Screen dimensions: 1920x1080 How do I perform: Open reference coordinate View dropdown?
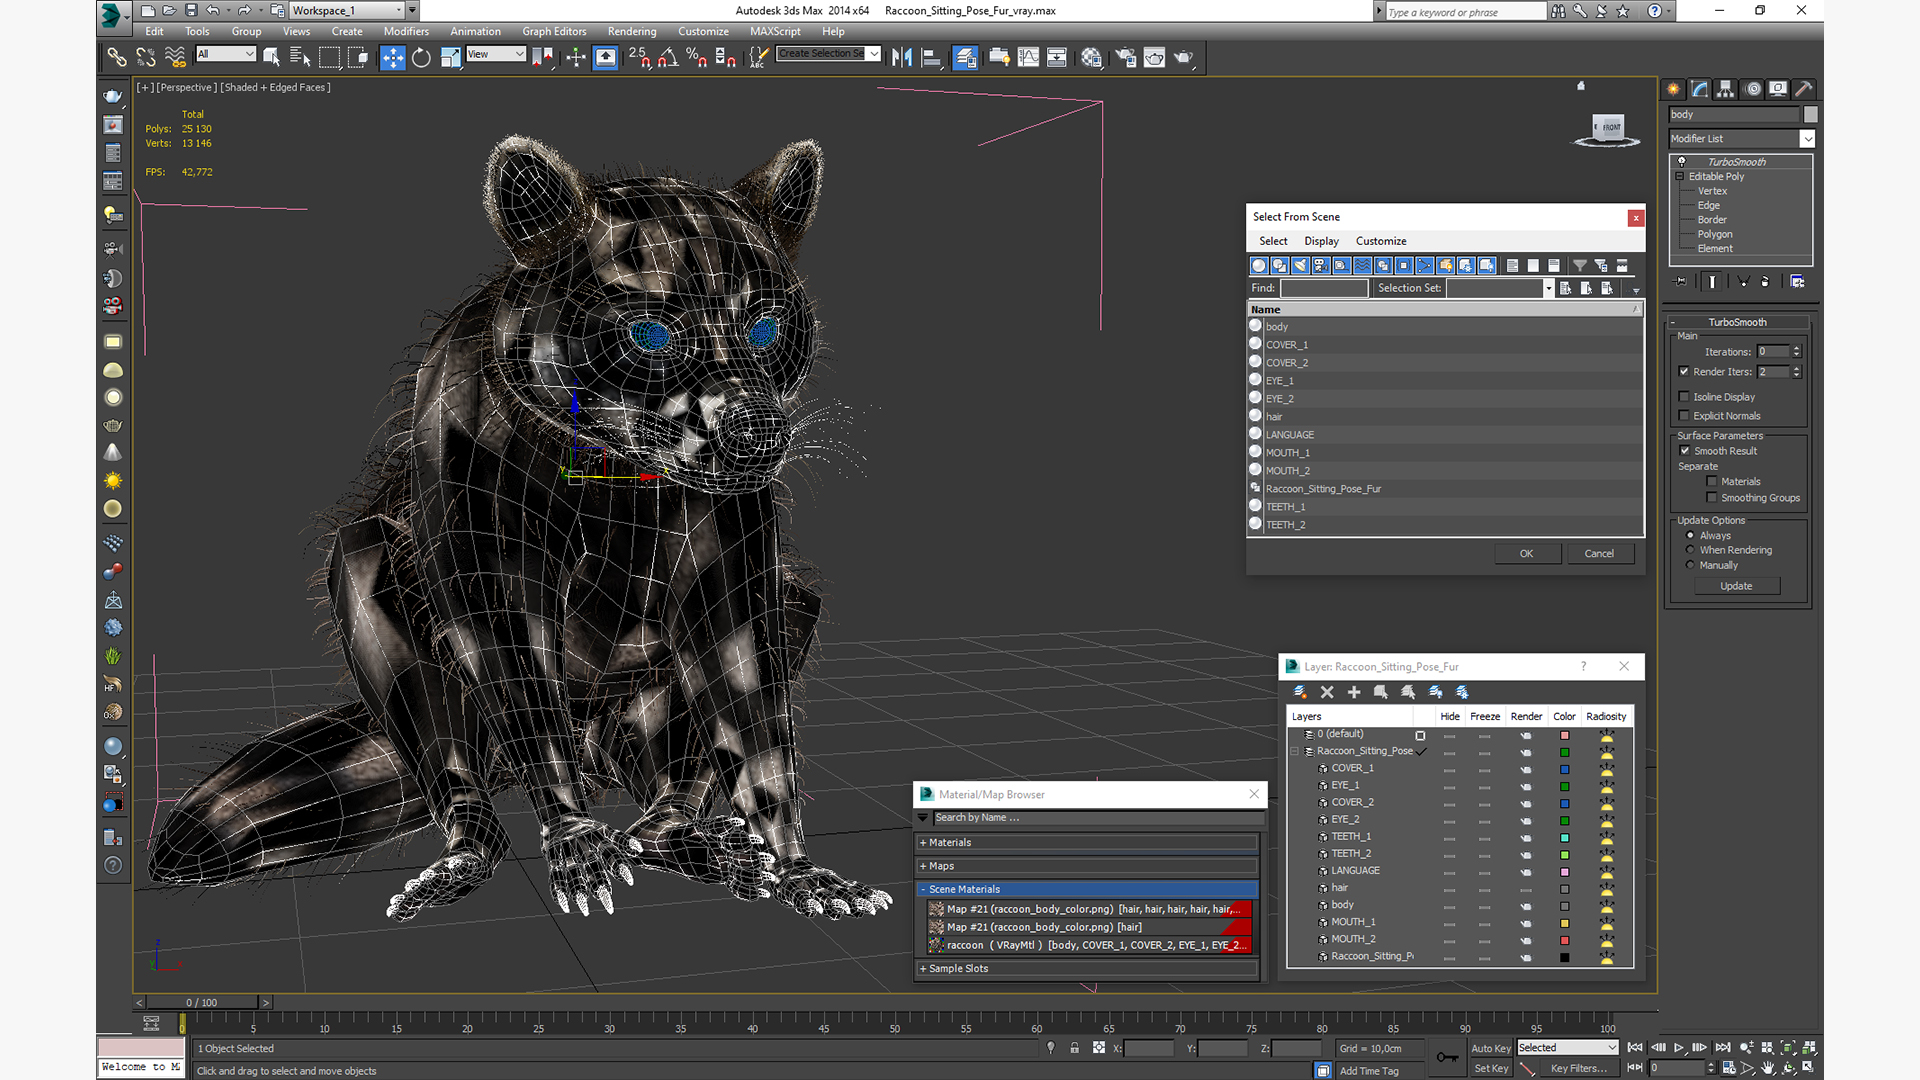[496, 54]
